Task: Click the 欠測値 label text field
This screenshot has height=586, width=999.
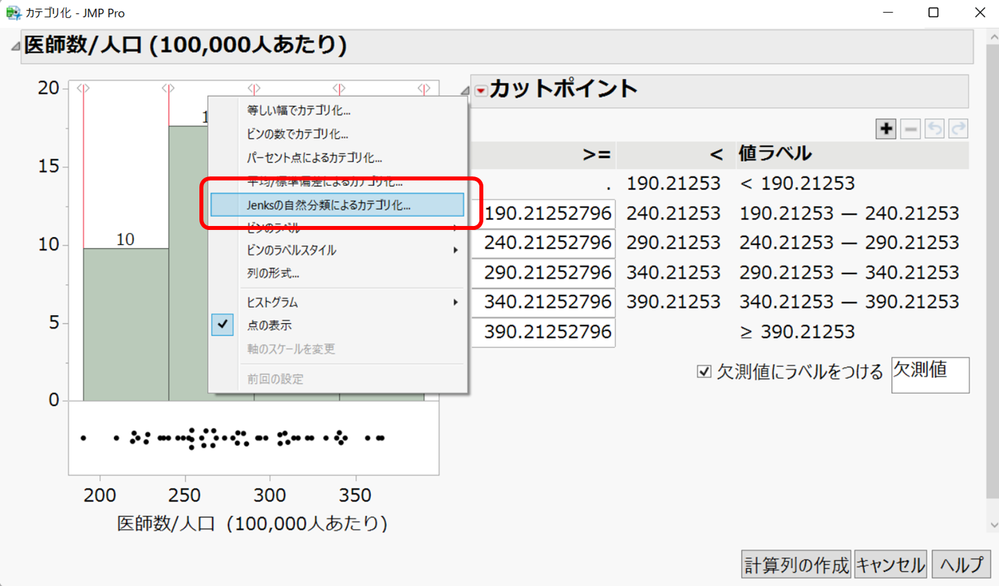Action: pos(930,375)
